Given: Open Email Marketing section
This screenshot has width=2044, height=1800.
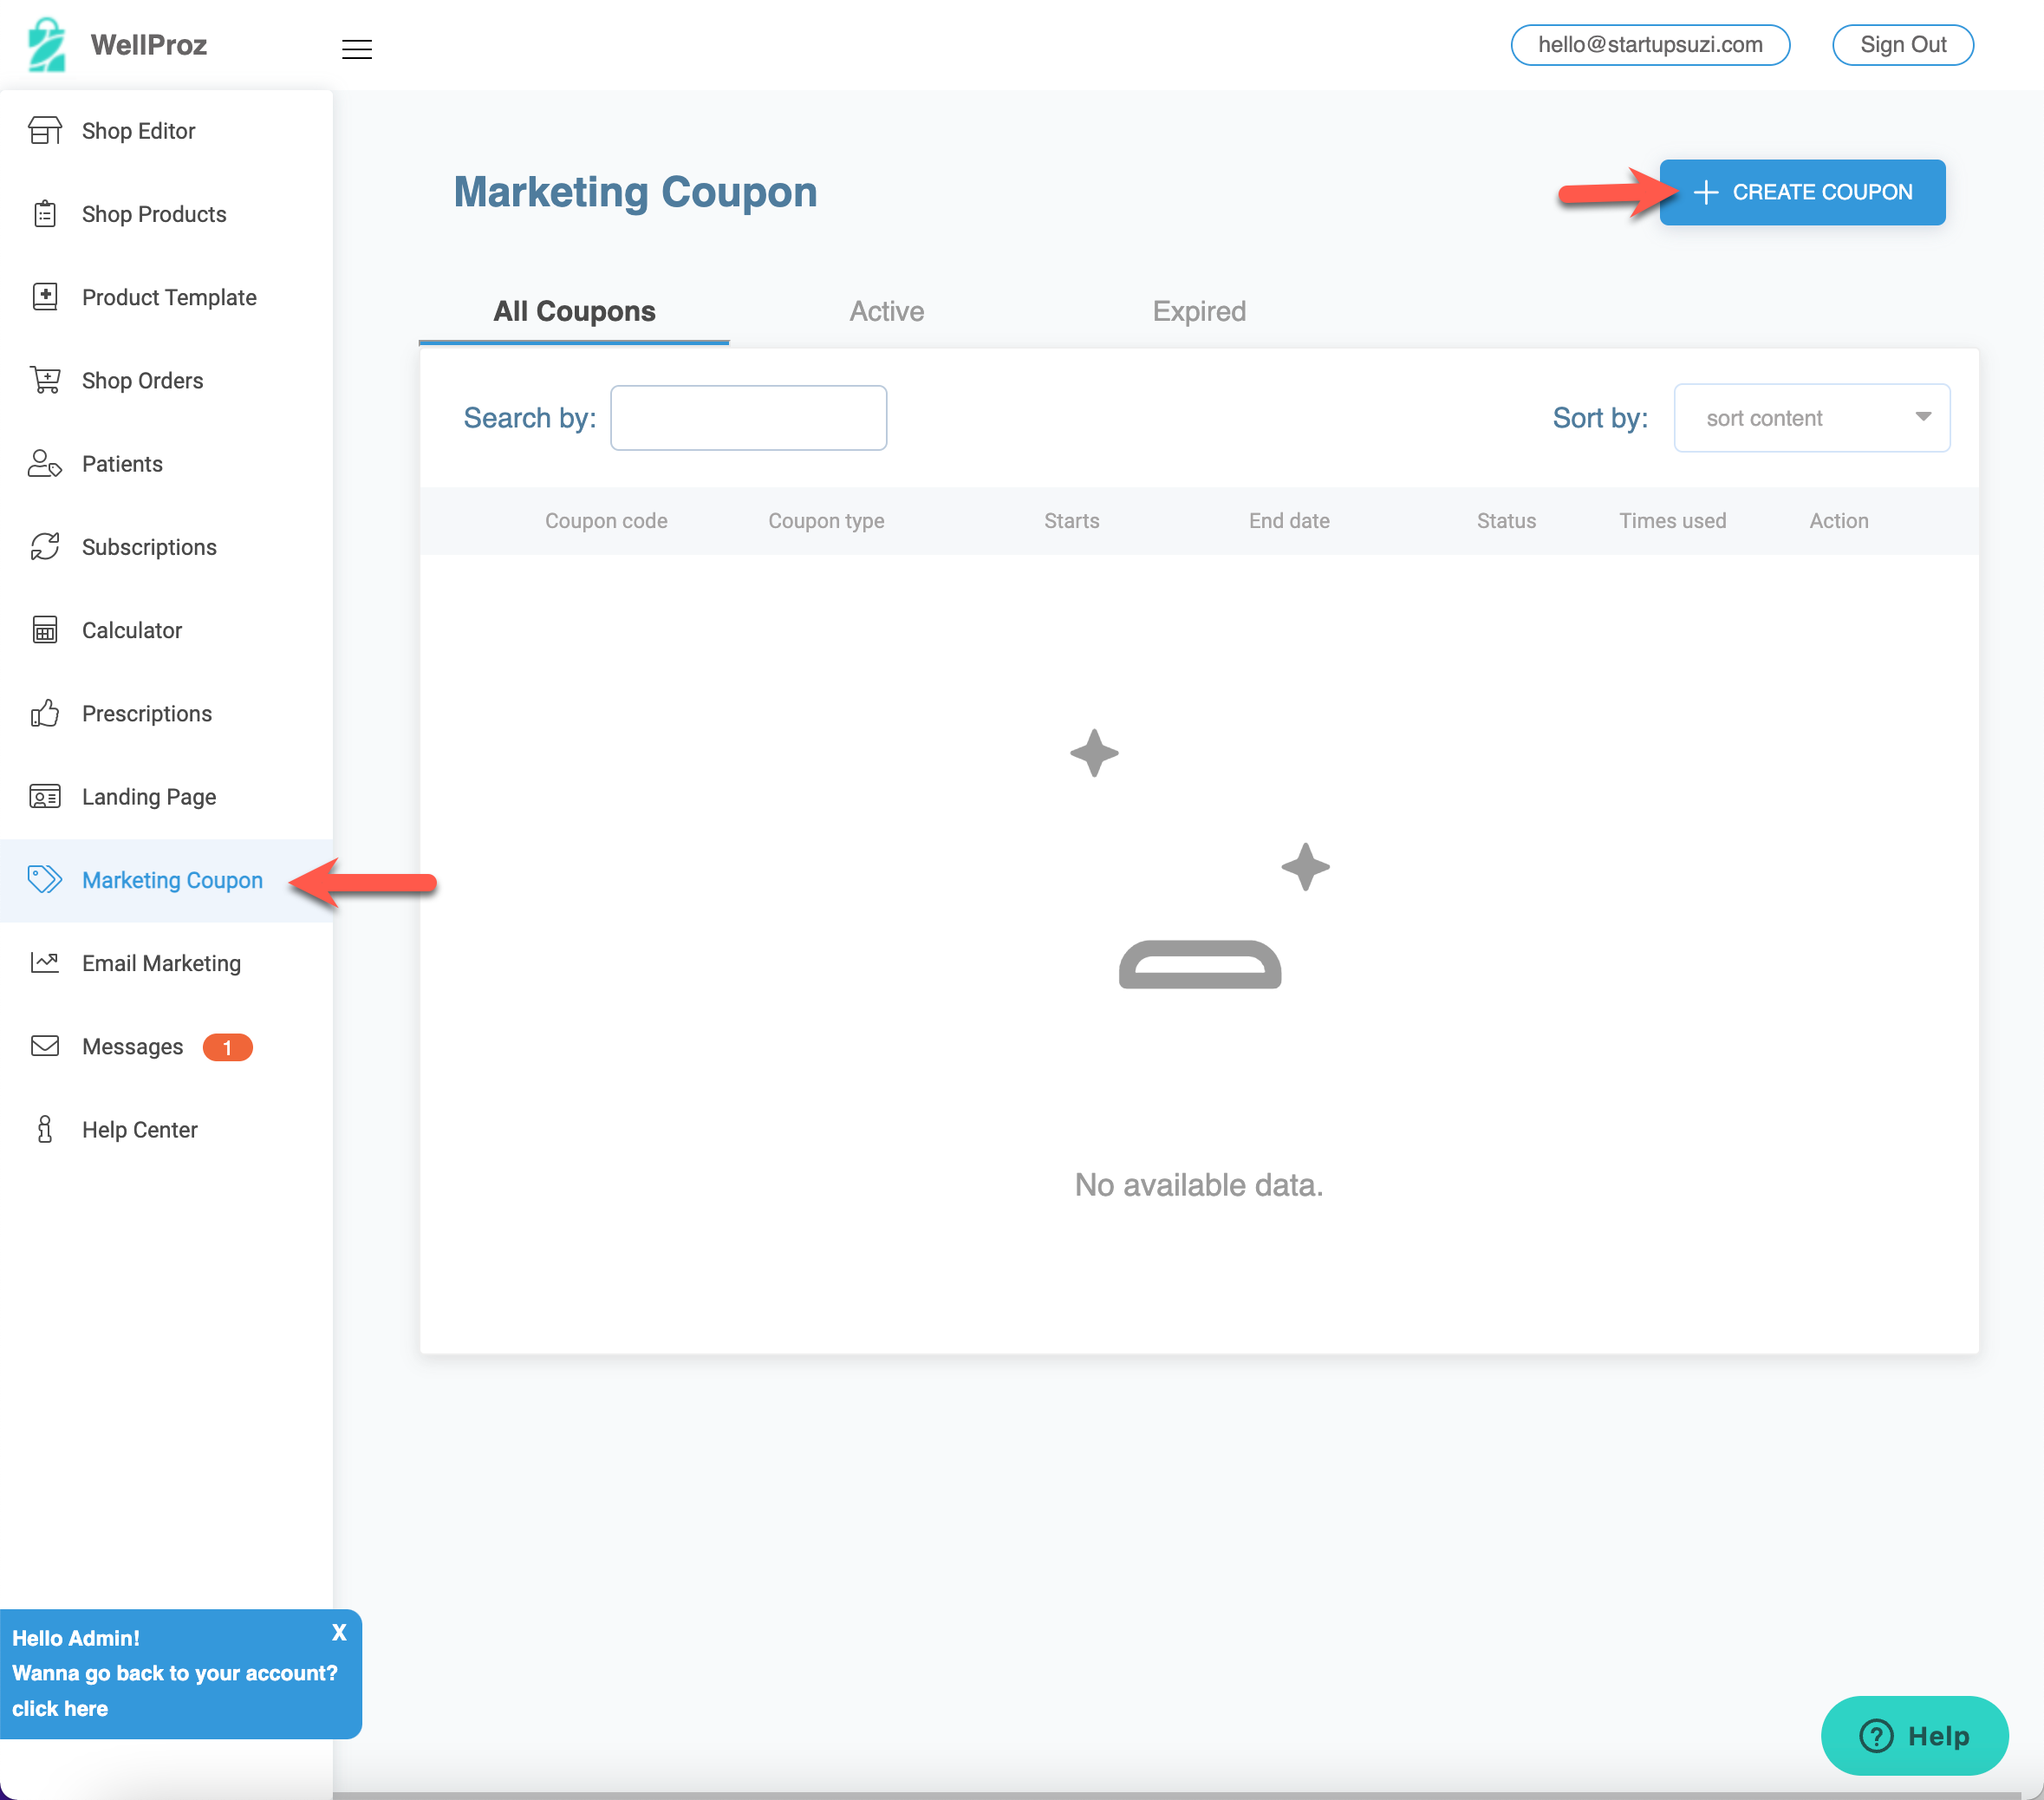Looking at the screenshot, I should [159, 963].
